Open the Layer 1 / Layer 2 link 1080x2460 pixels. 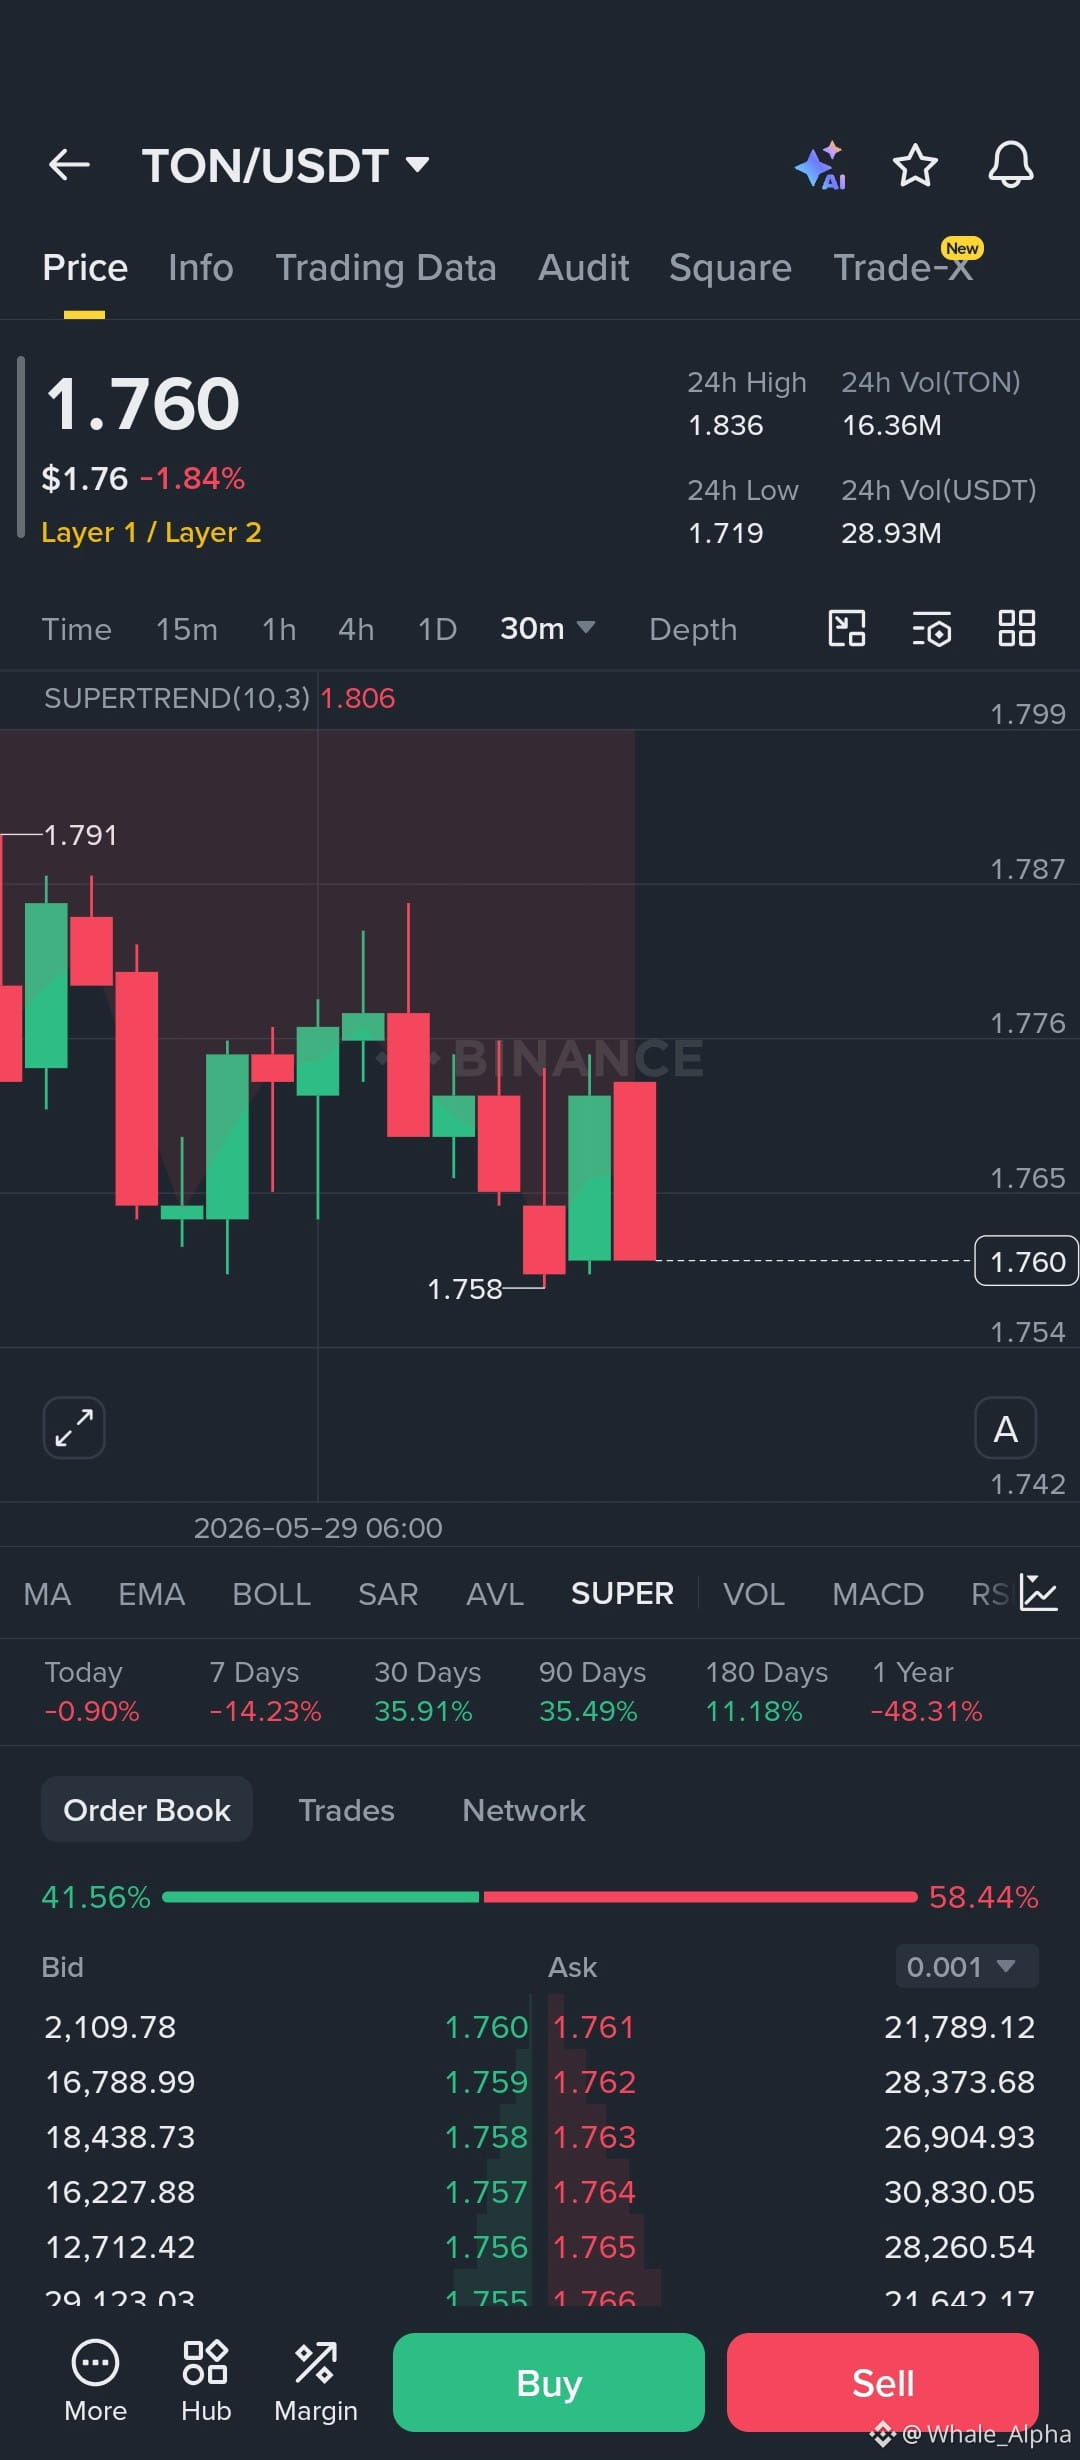151,532
